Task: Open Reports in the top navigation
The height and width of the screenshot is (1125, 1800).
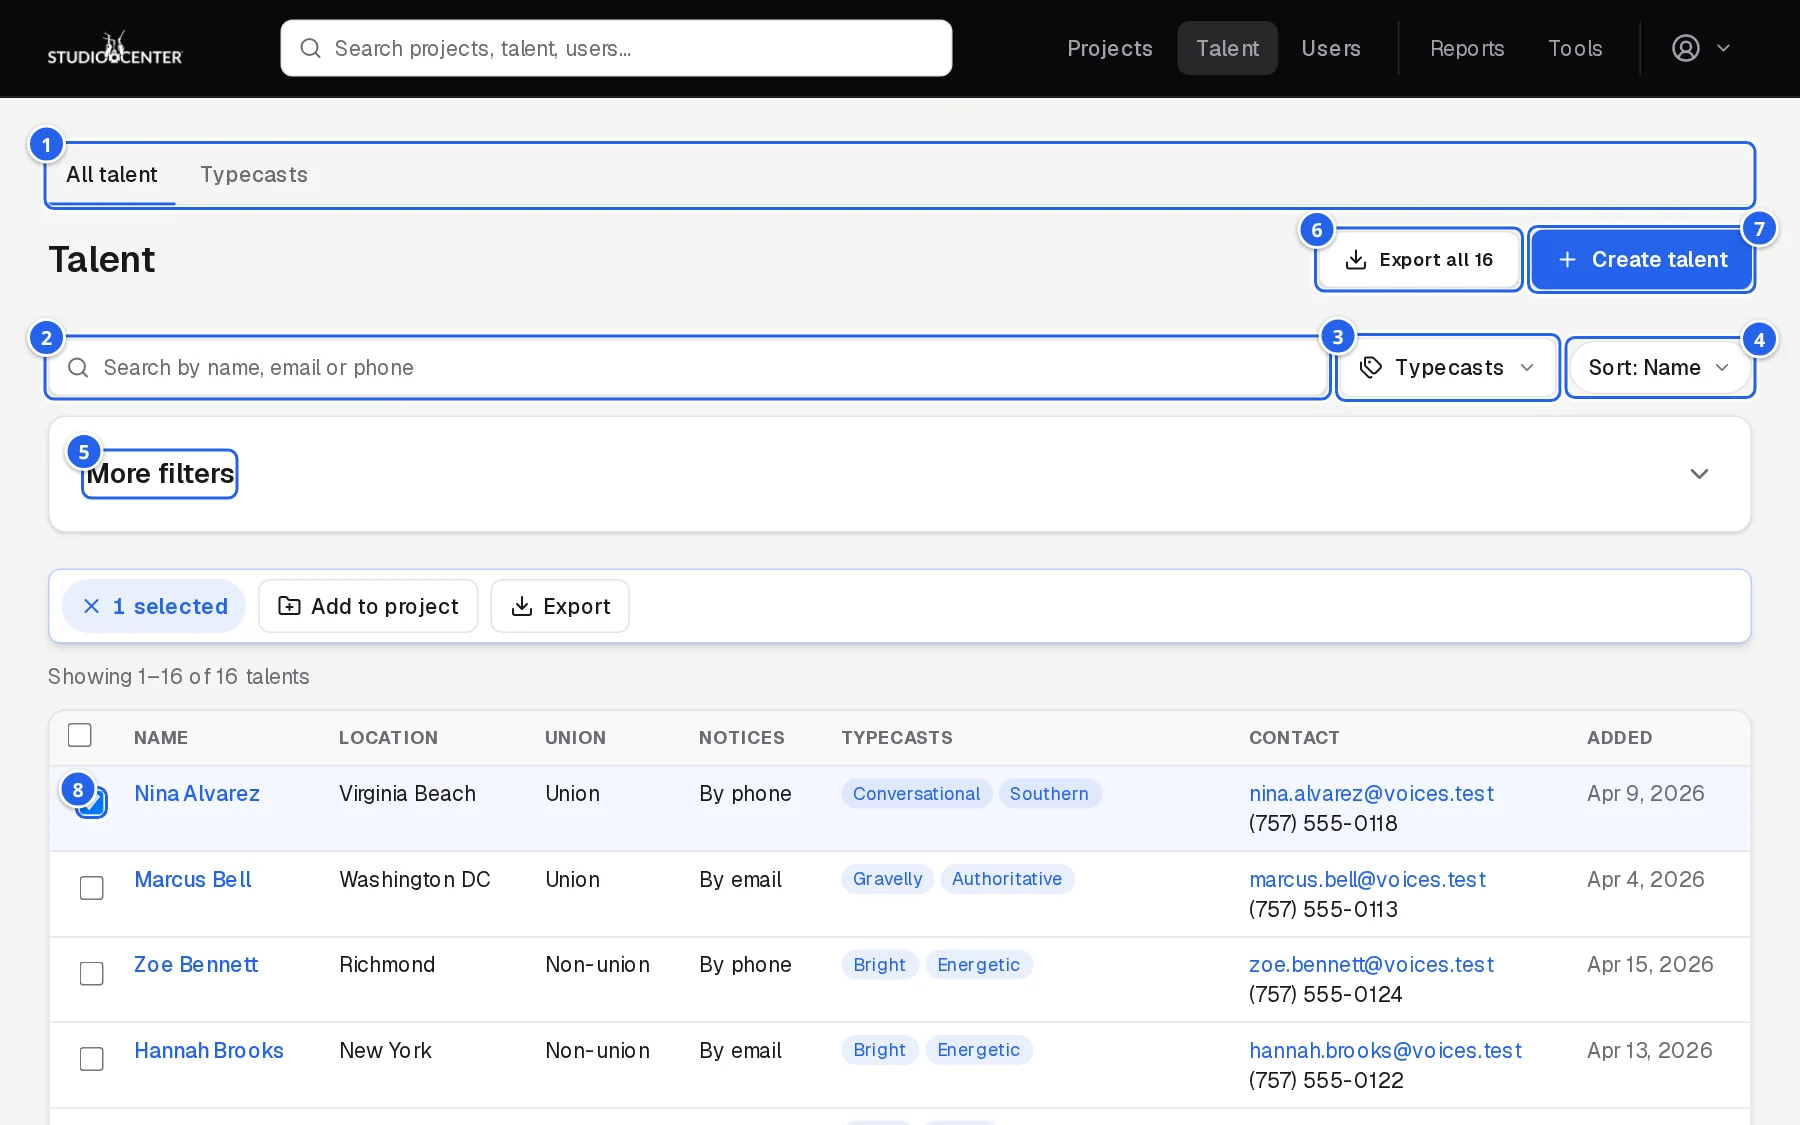Action: [1467, 48]
